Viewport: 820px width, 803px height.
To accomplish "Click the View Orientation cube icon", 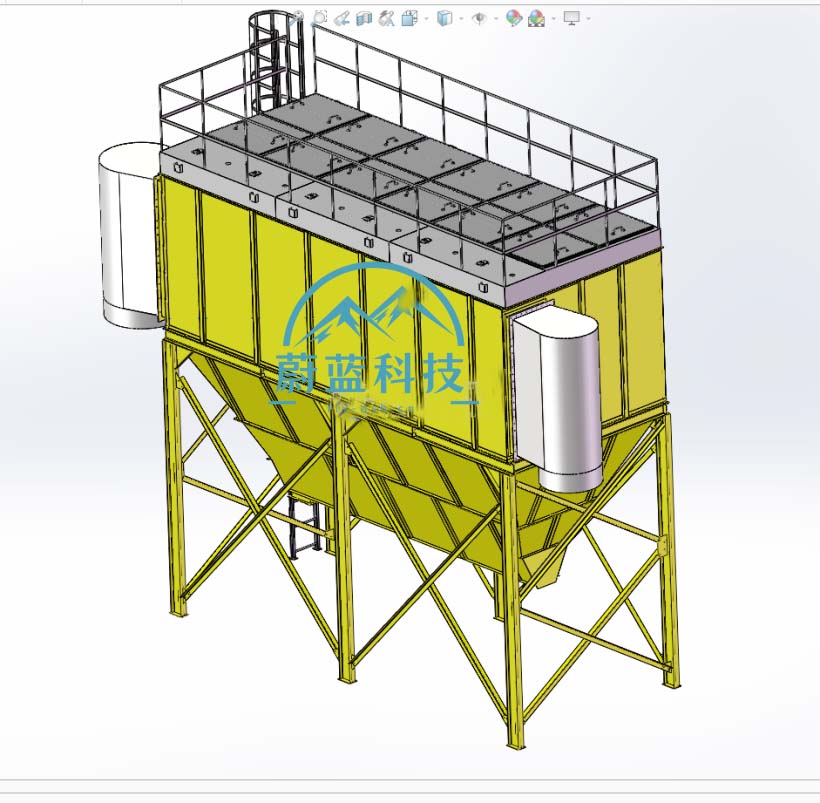I will pyautogui.click(x=410, y=18).
